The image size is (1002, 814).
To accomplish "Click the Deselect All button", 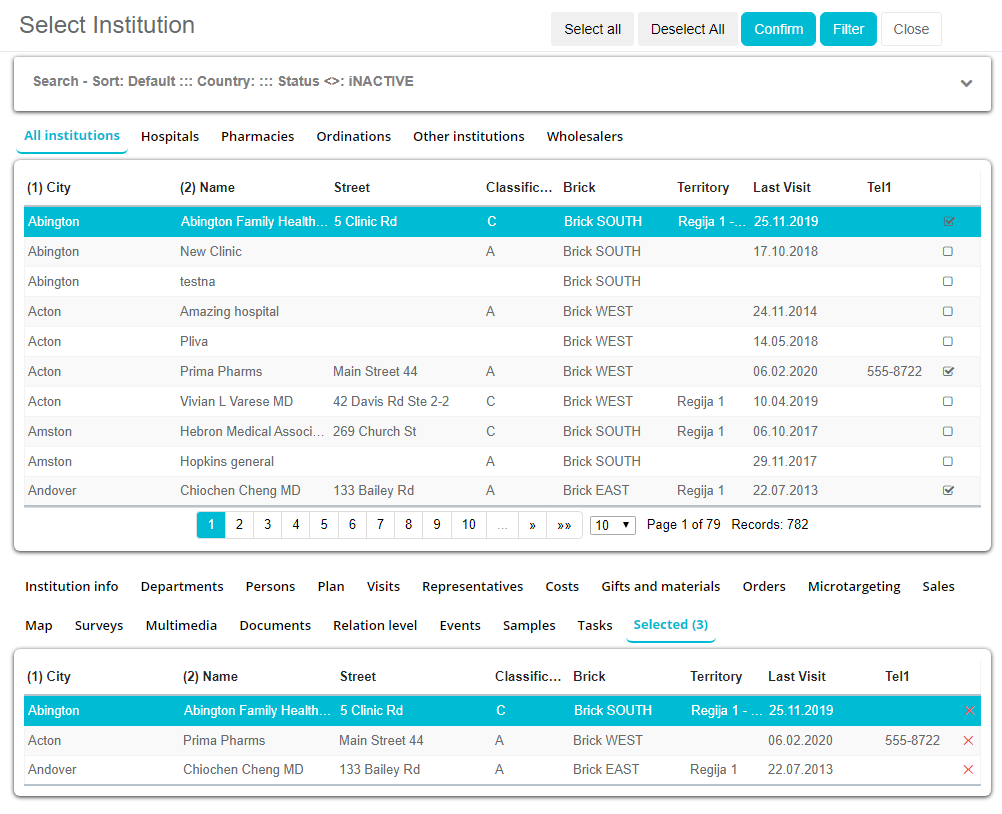I will point(687,29).
